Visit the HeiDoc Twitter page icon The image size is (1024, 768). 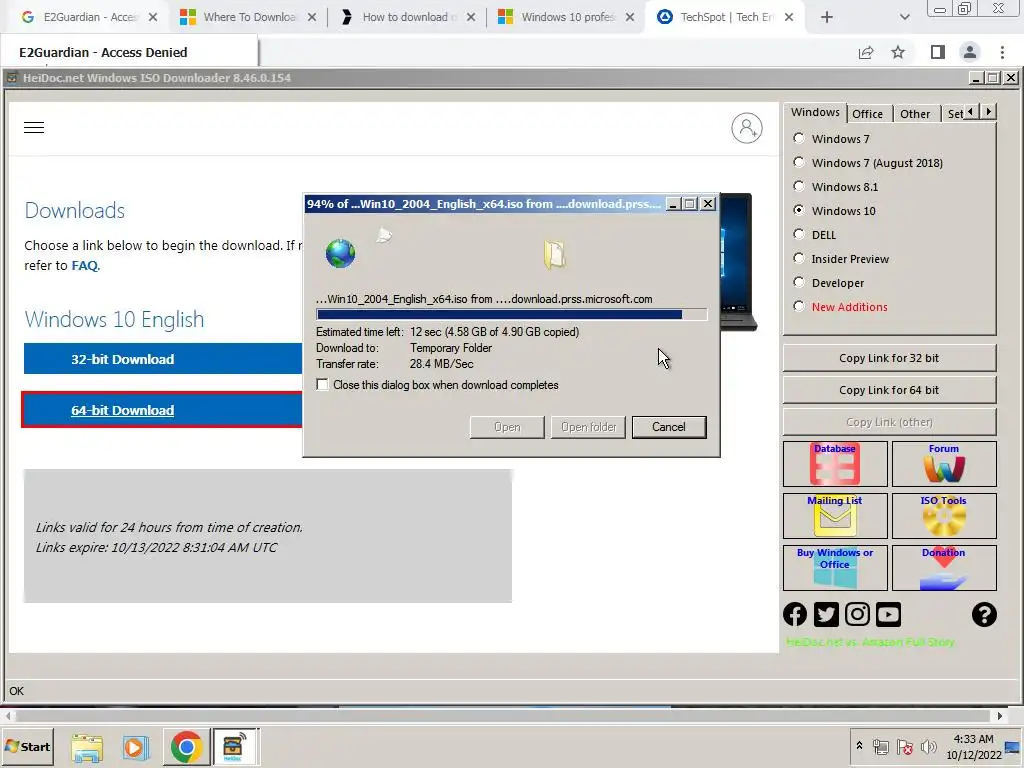[826, 615]
